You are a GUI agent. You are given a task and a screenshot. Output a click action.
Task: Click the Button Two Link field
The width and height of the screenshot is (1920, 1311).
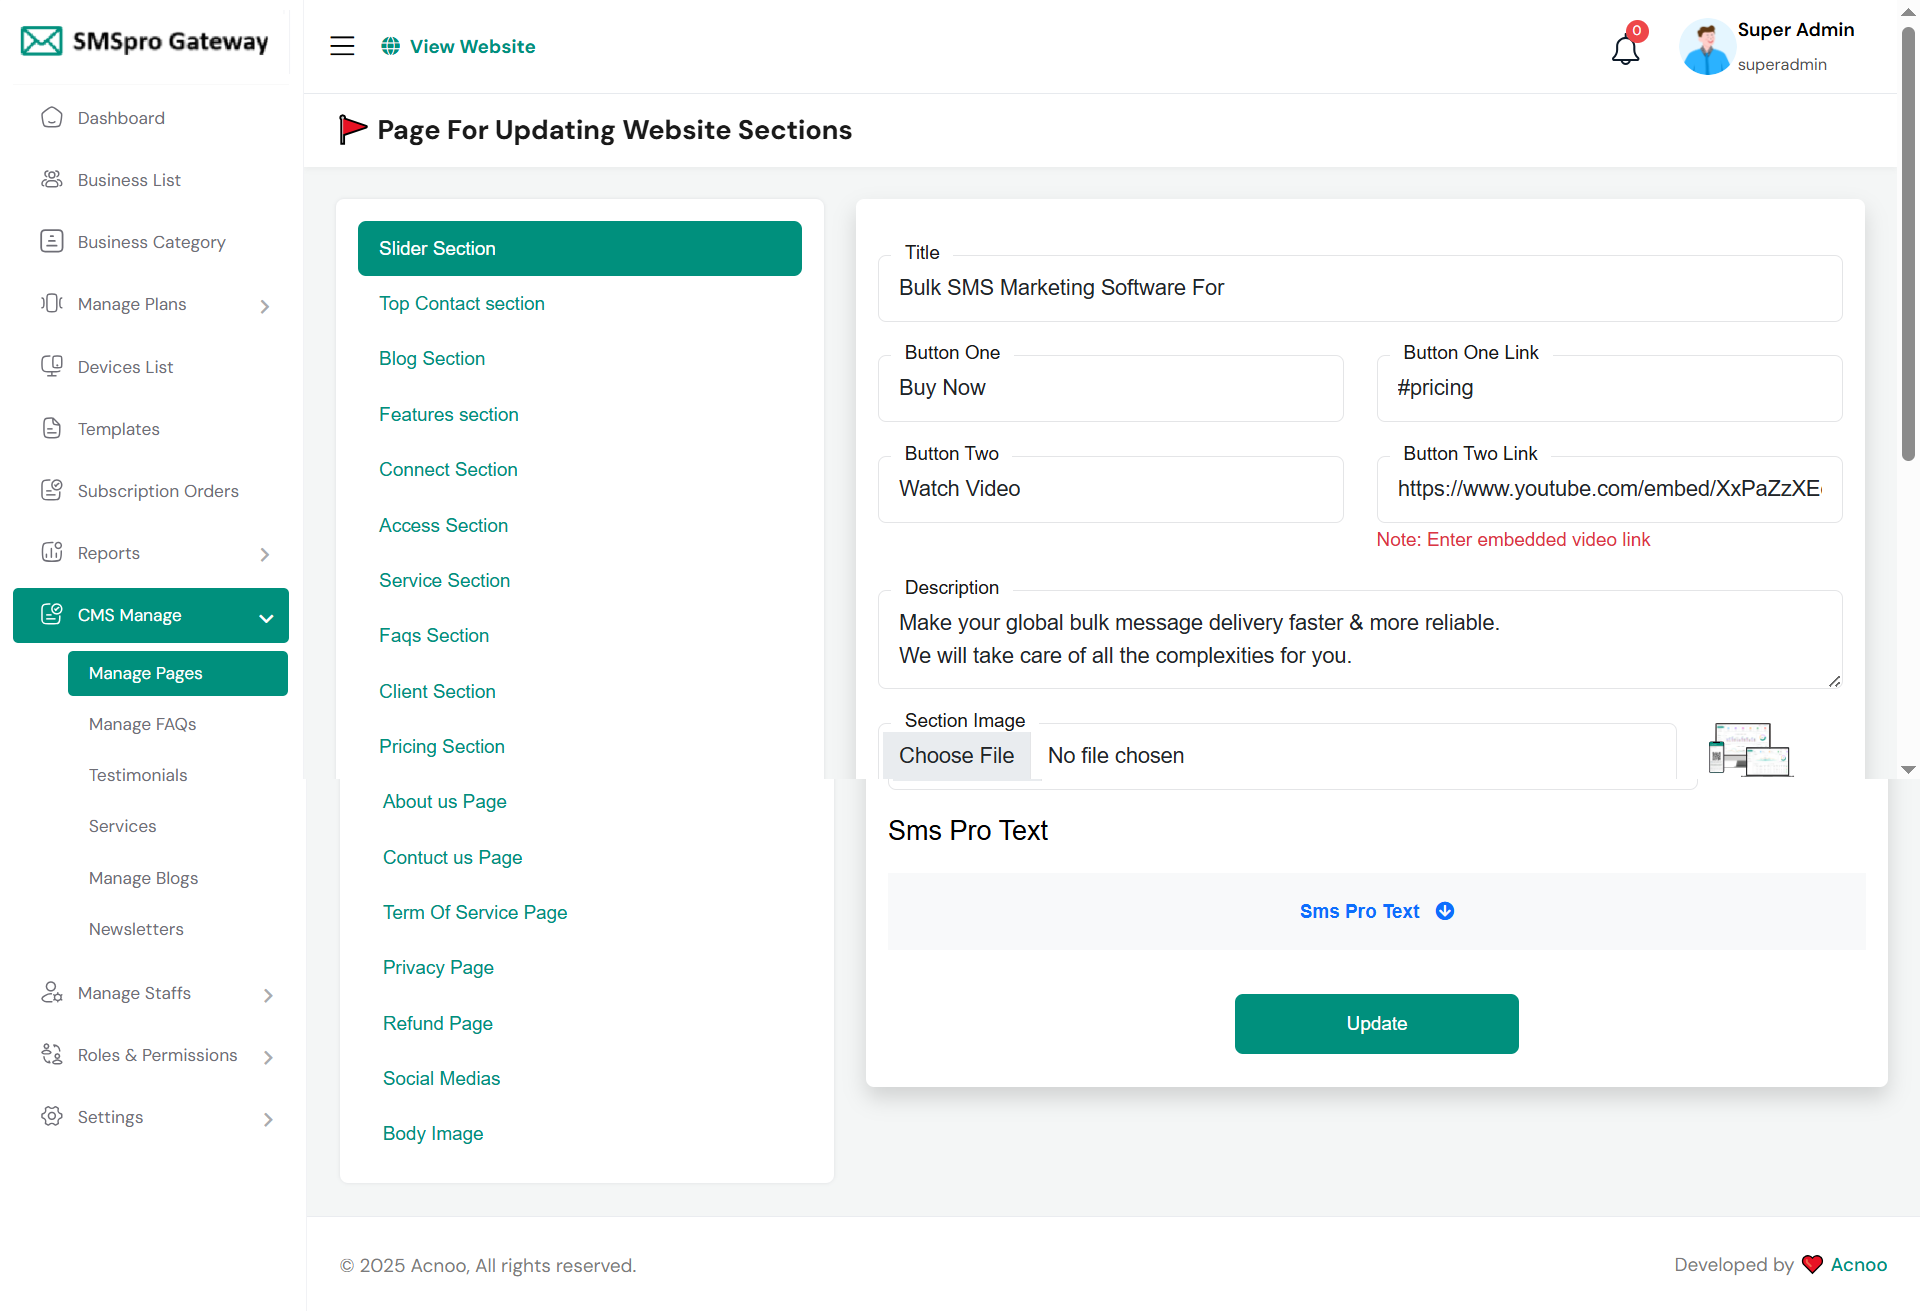(1608, 489)
